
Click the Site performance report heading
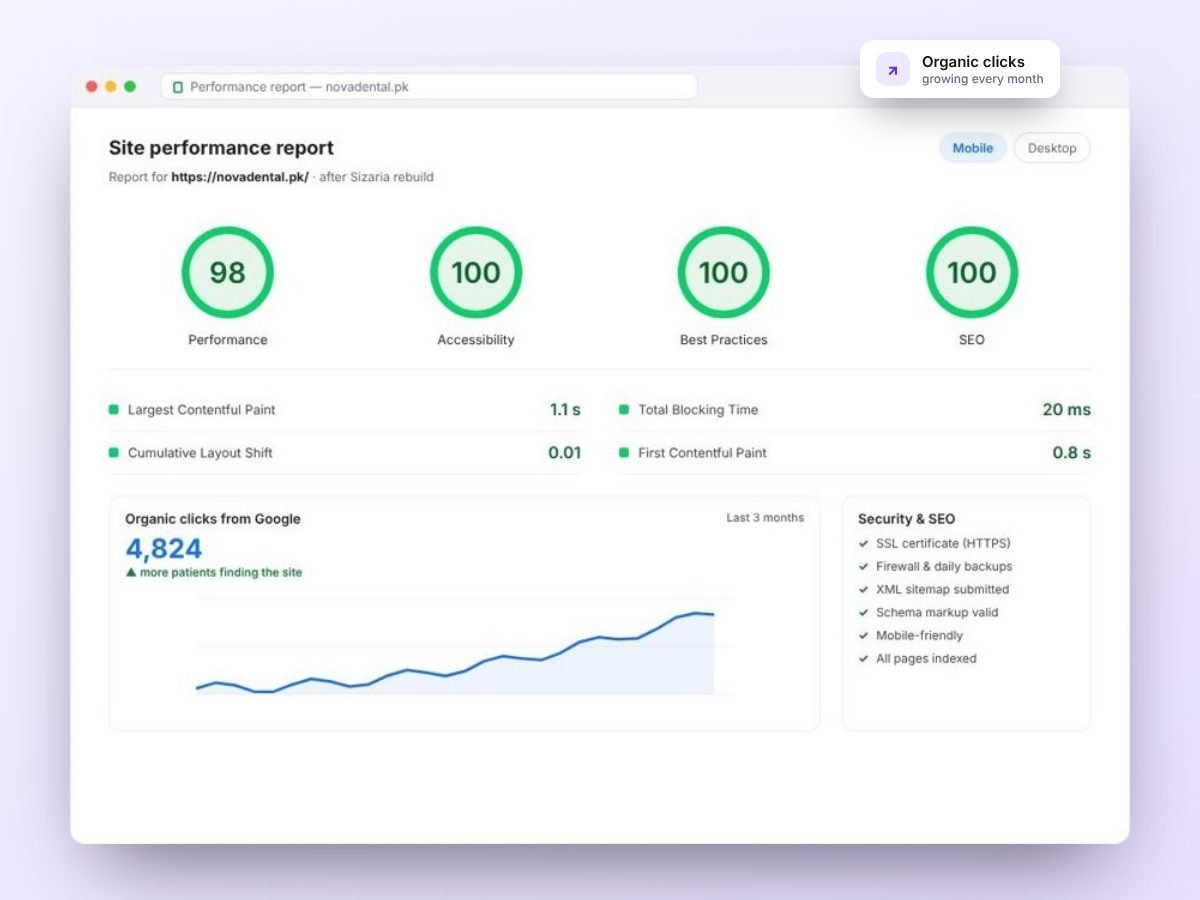pos(221,148)
